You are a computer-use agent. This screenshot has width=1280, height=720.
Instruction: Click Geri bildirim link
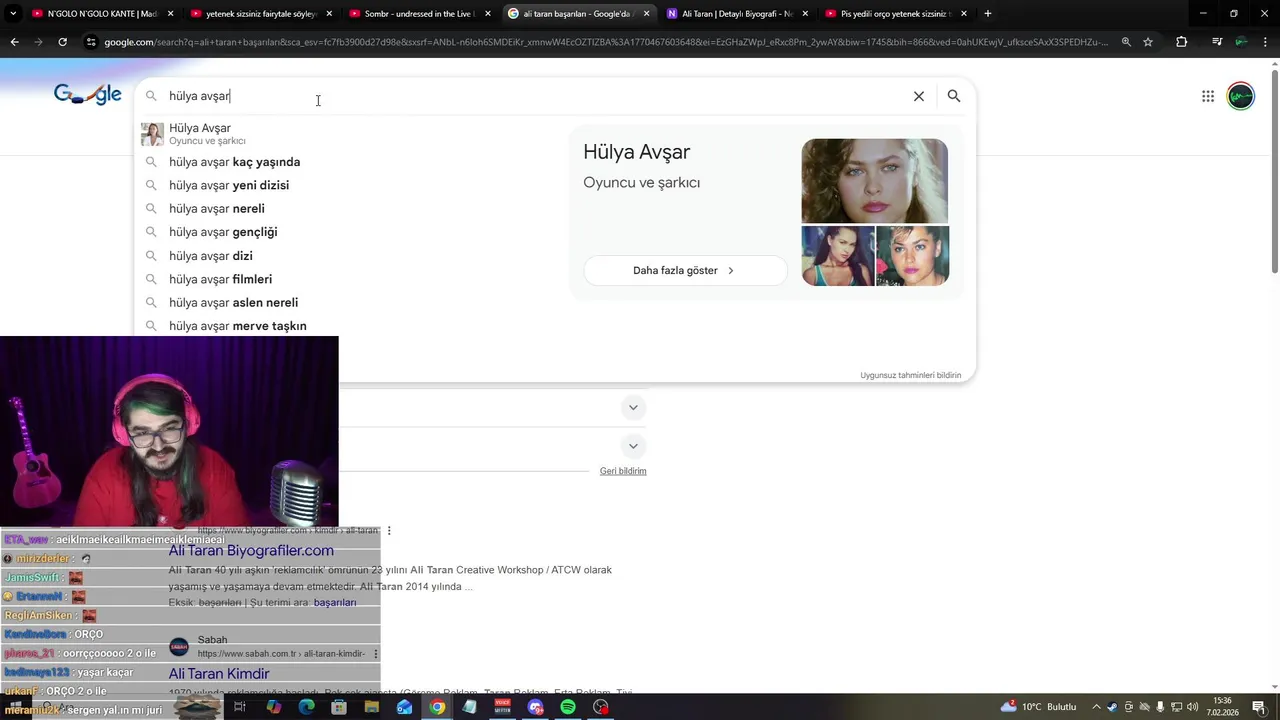[623, 471]
